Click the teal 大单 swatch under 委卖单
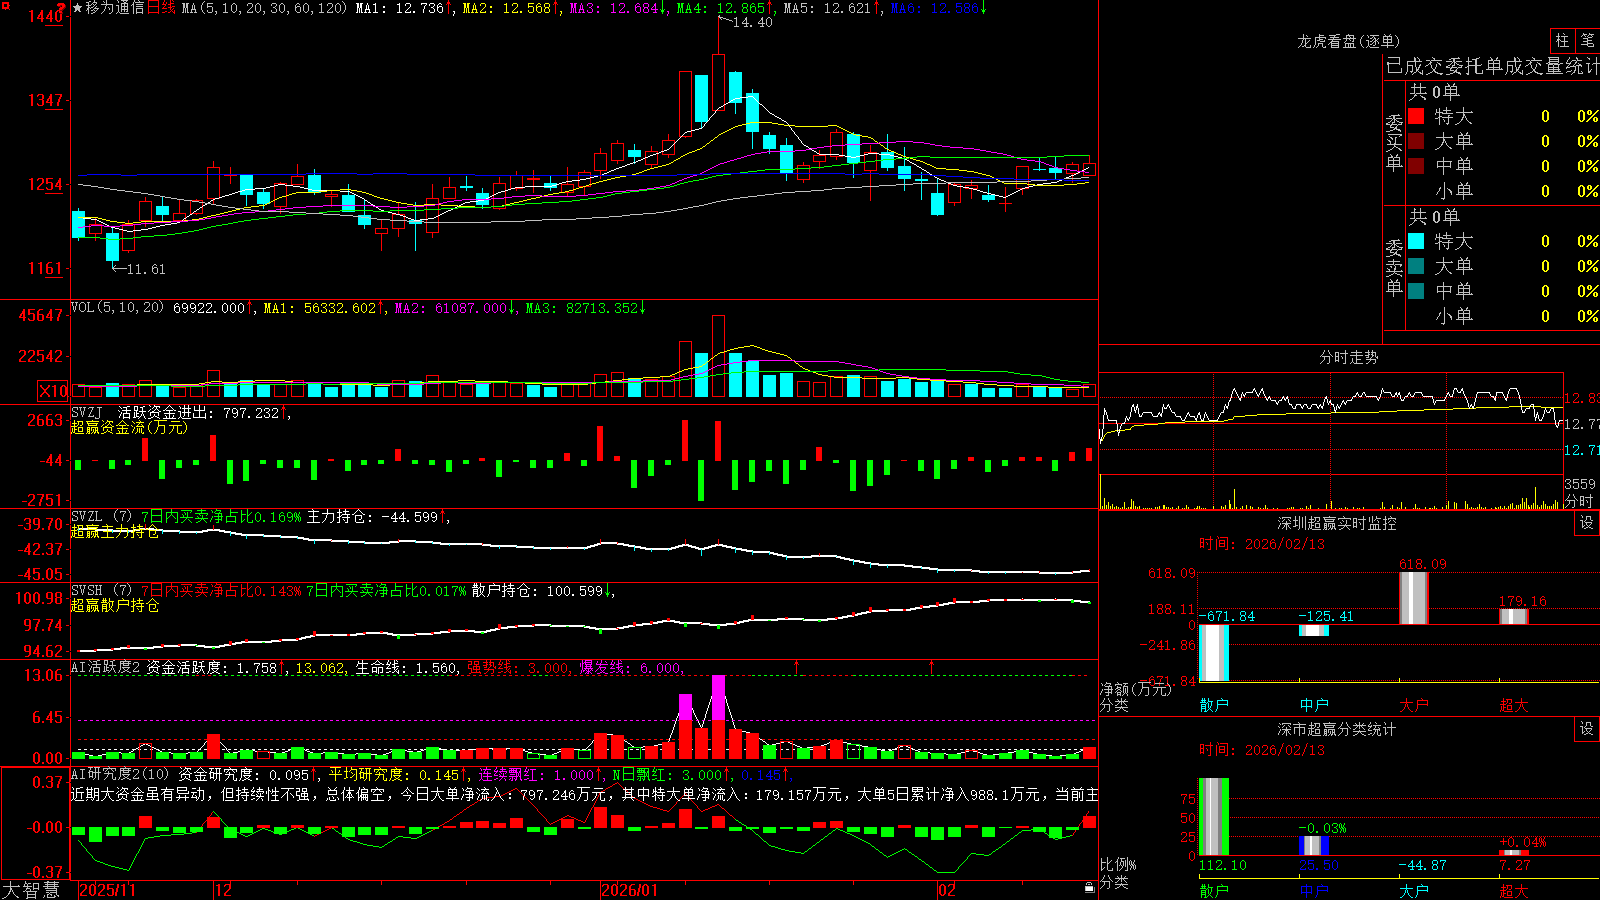Viewport: 1600px width, 900px height. [1416, 266]
